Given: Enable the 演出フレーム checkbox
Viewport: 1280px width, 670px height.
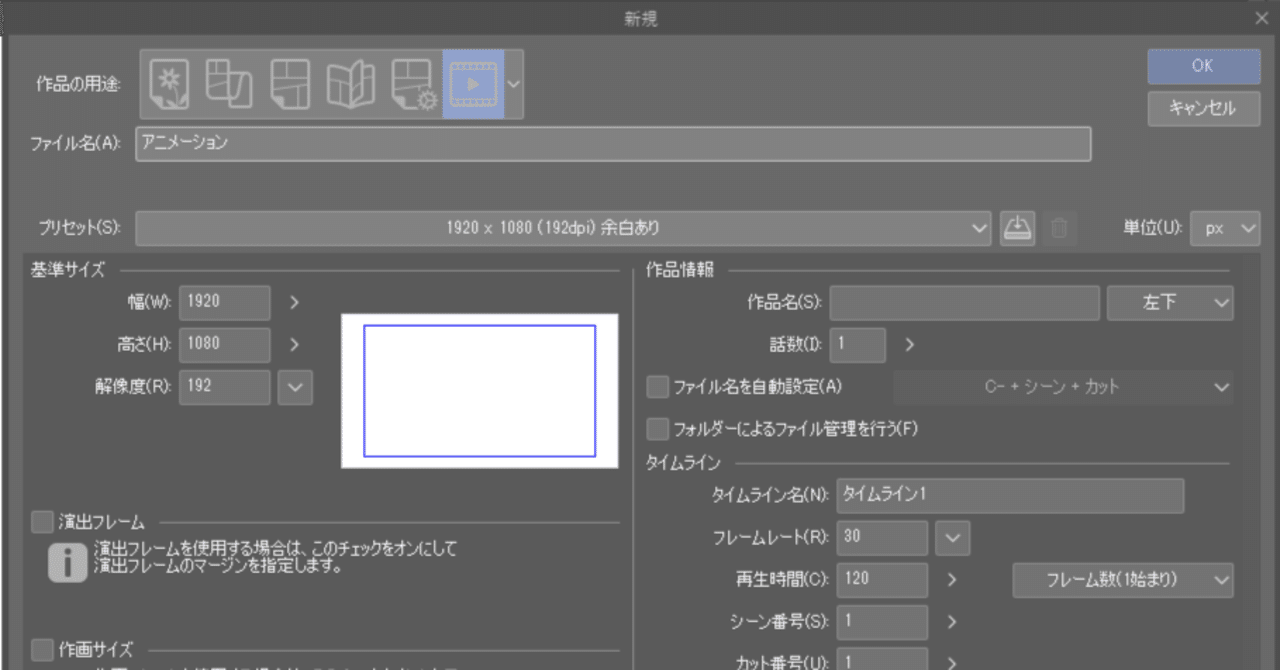Looking at the screenshot, I should [x=40, y=521].
